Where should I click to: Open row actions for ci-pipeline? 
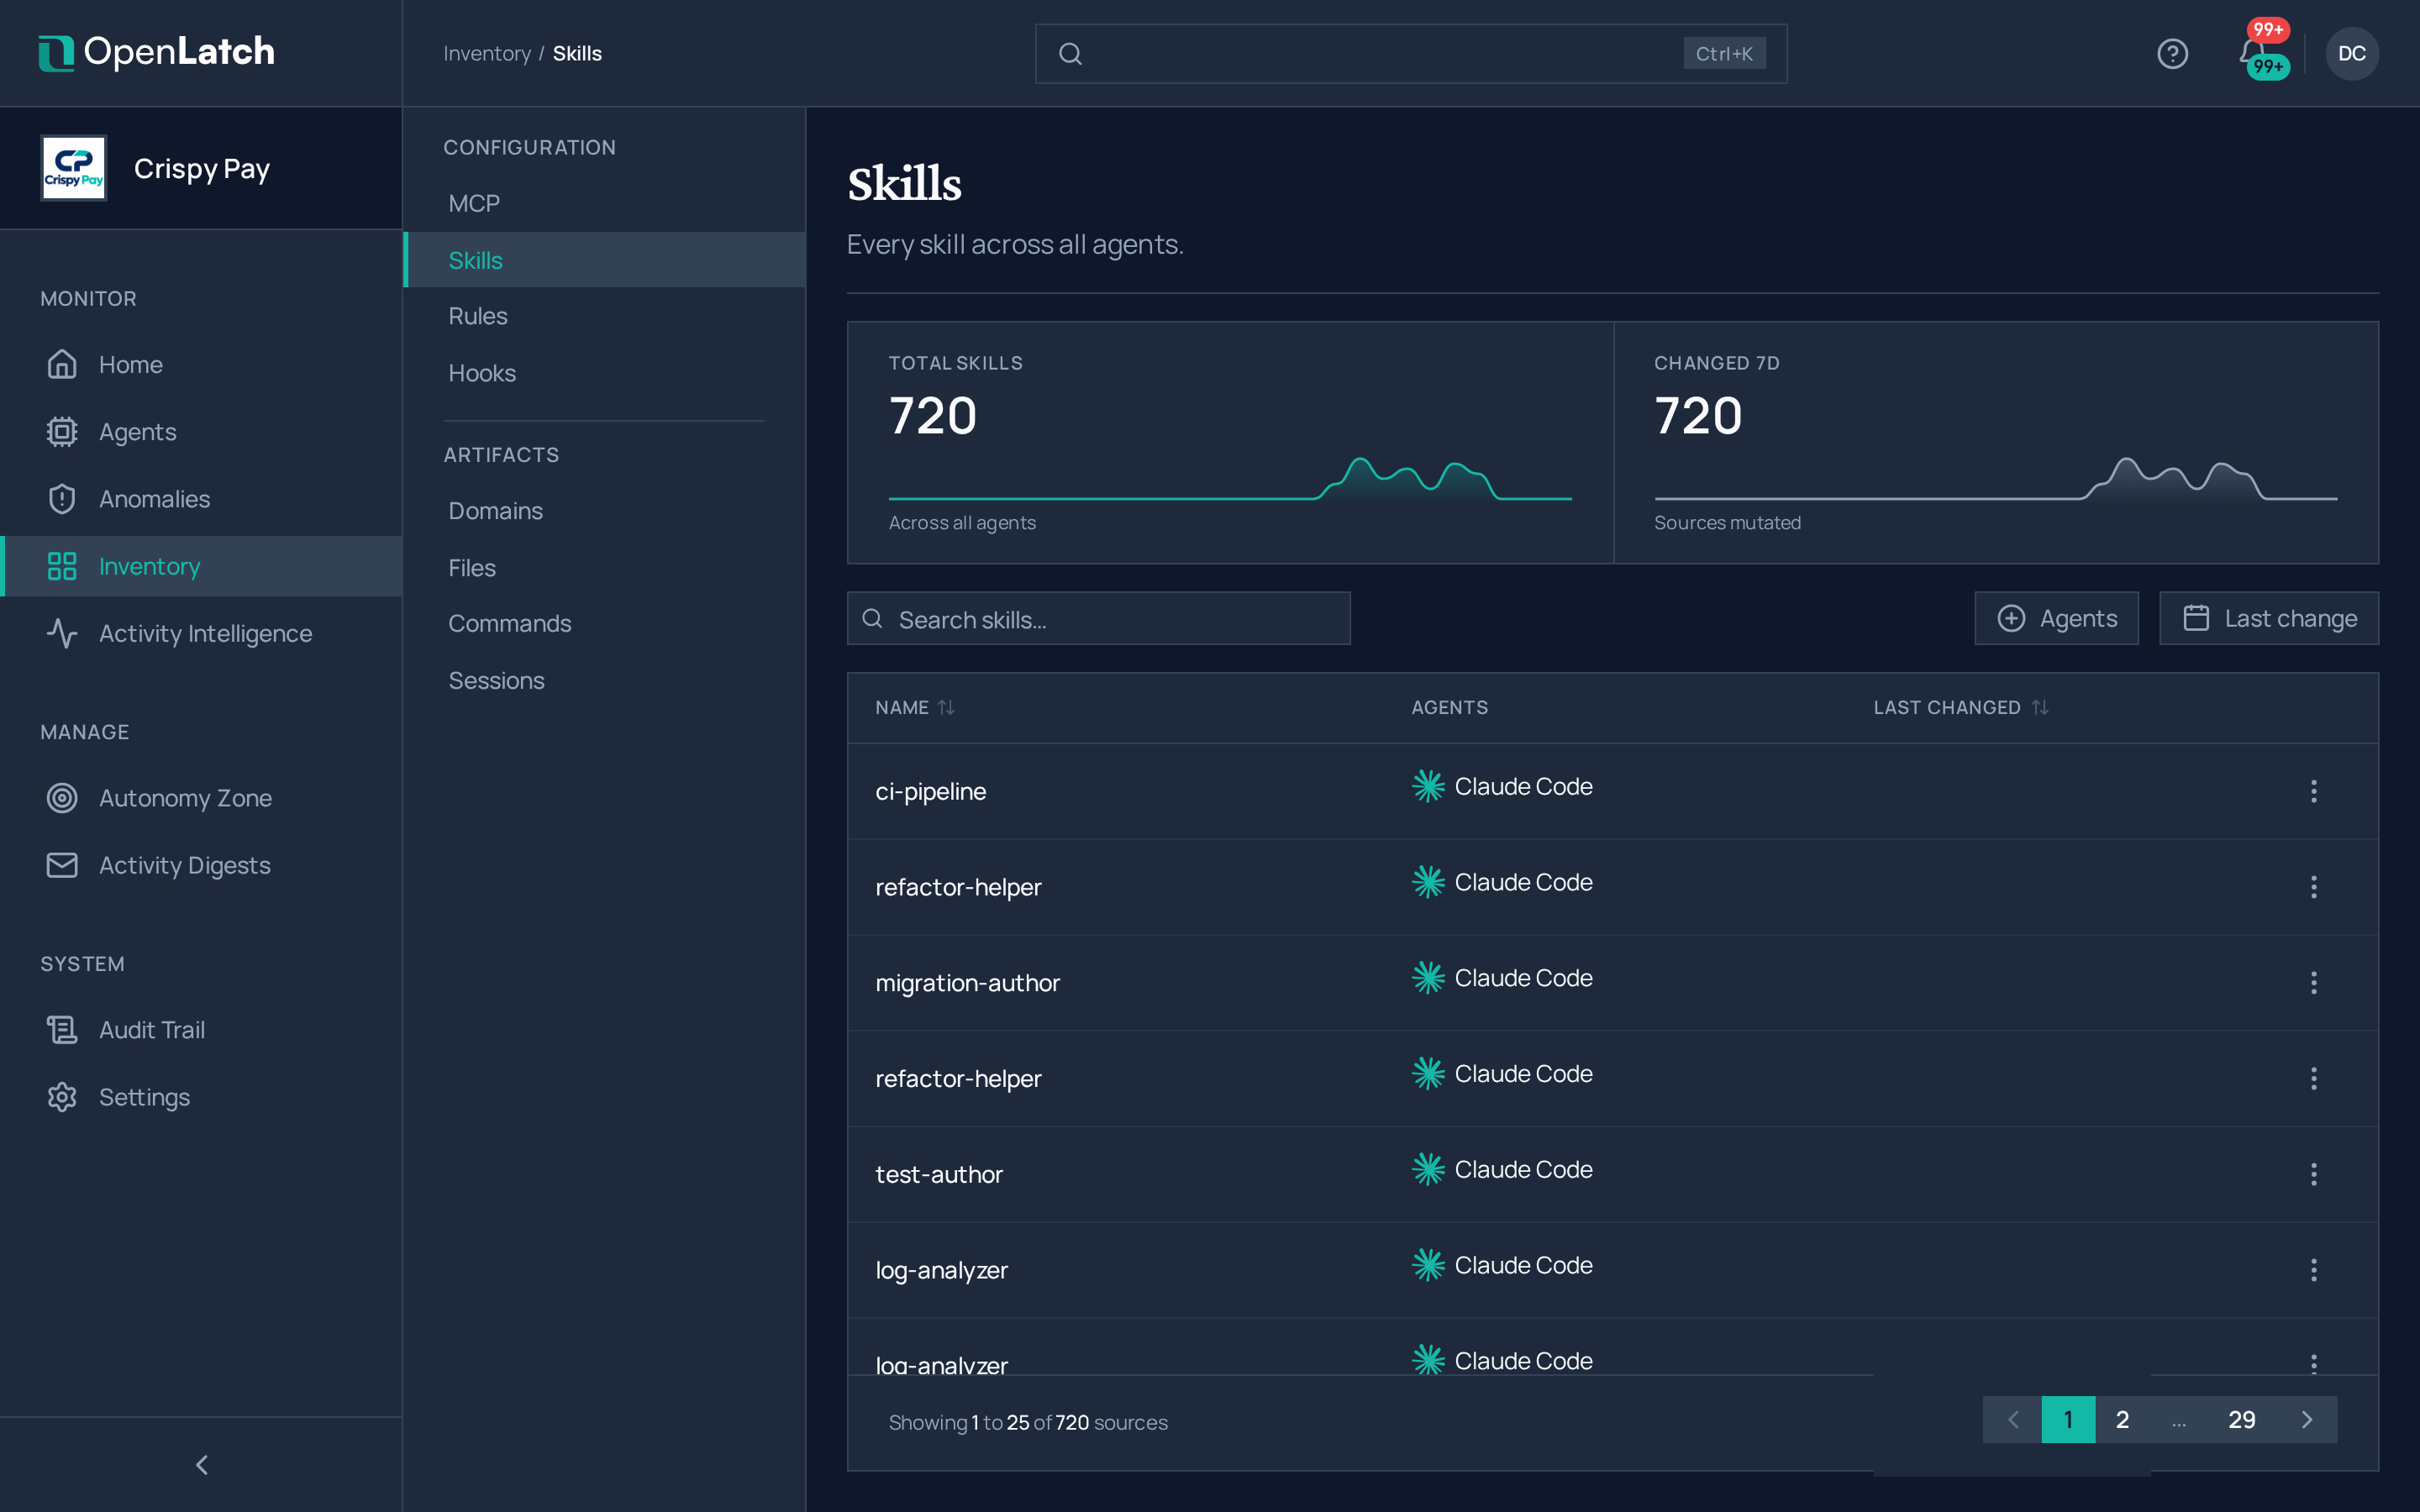tap(2313, 791)
